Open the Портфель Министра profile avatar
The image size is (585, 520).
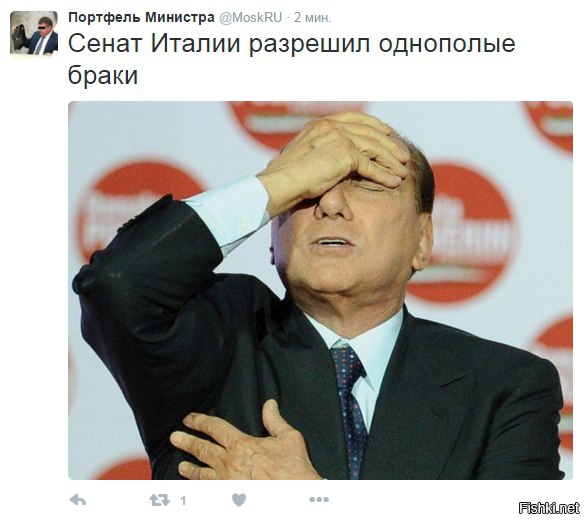point(34,33)
